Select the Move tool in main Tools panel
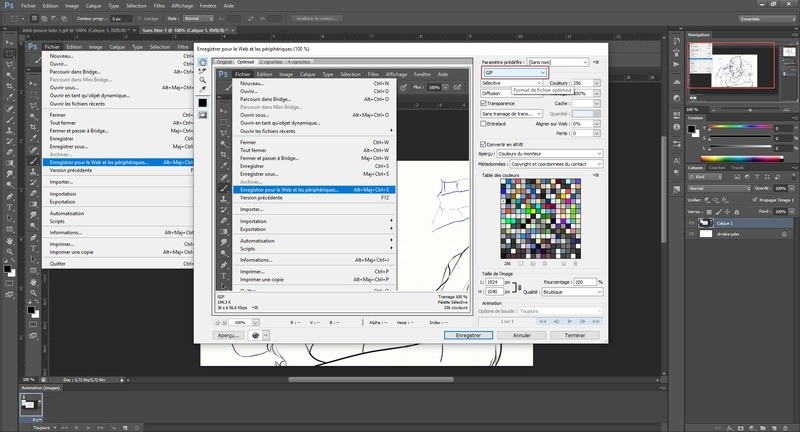 [x=9, y=43]
